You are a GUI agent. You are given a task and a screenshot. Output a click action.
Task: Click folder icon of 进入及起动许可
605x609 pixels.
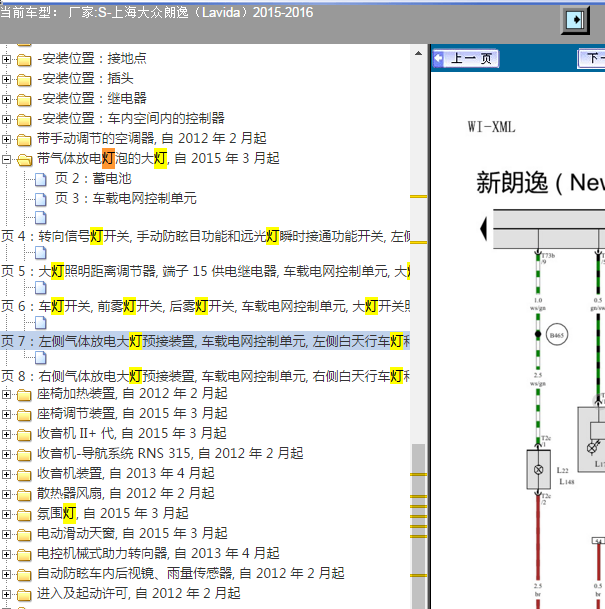[24, 595]
